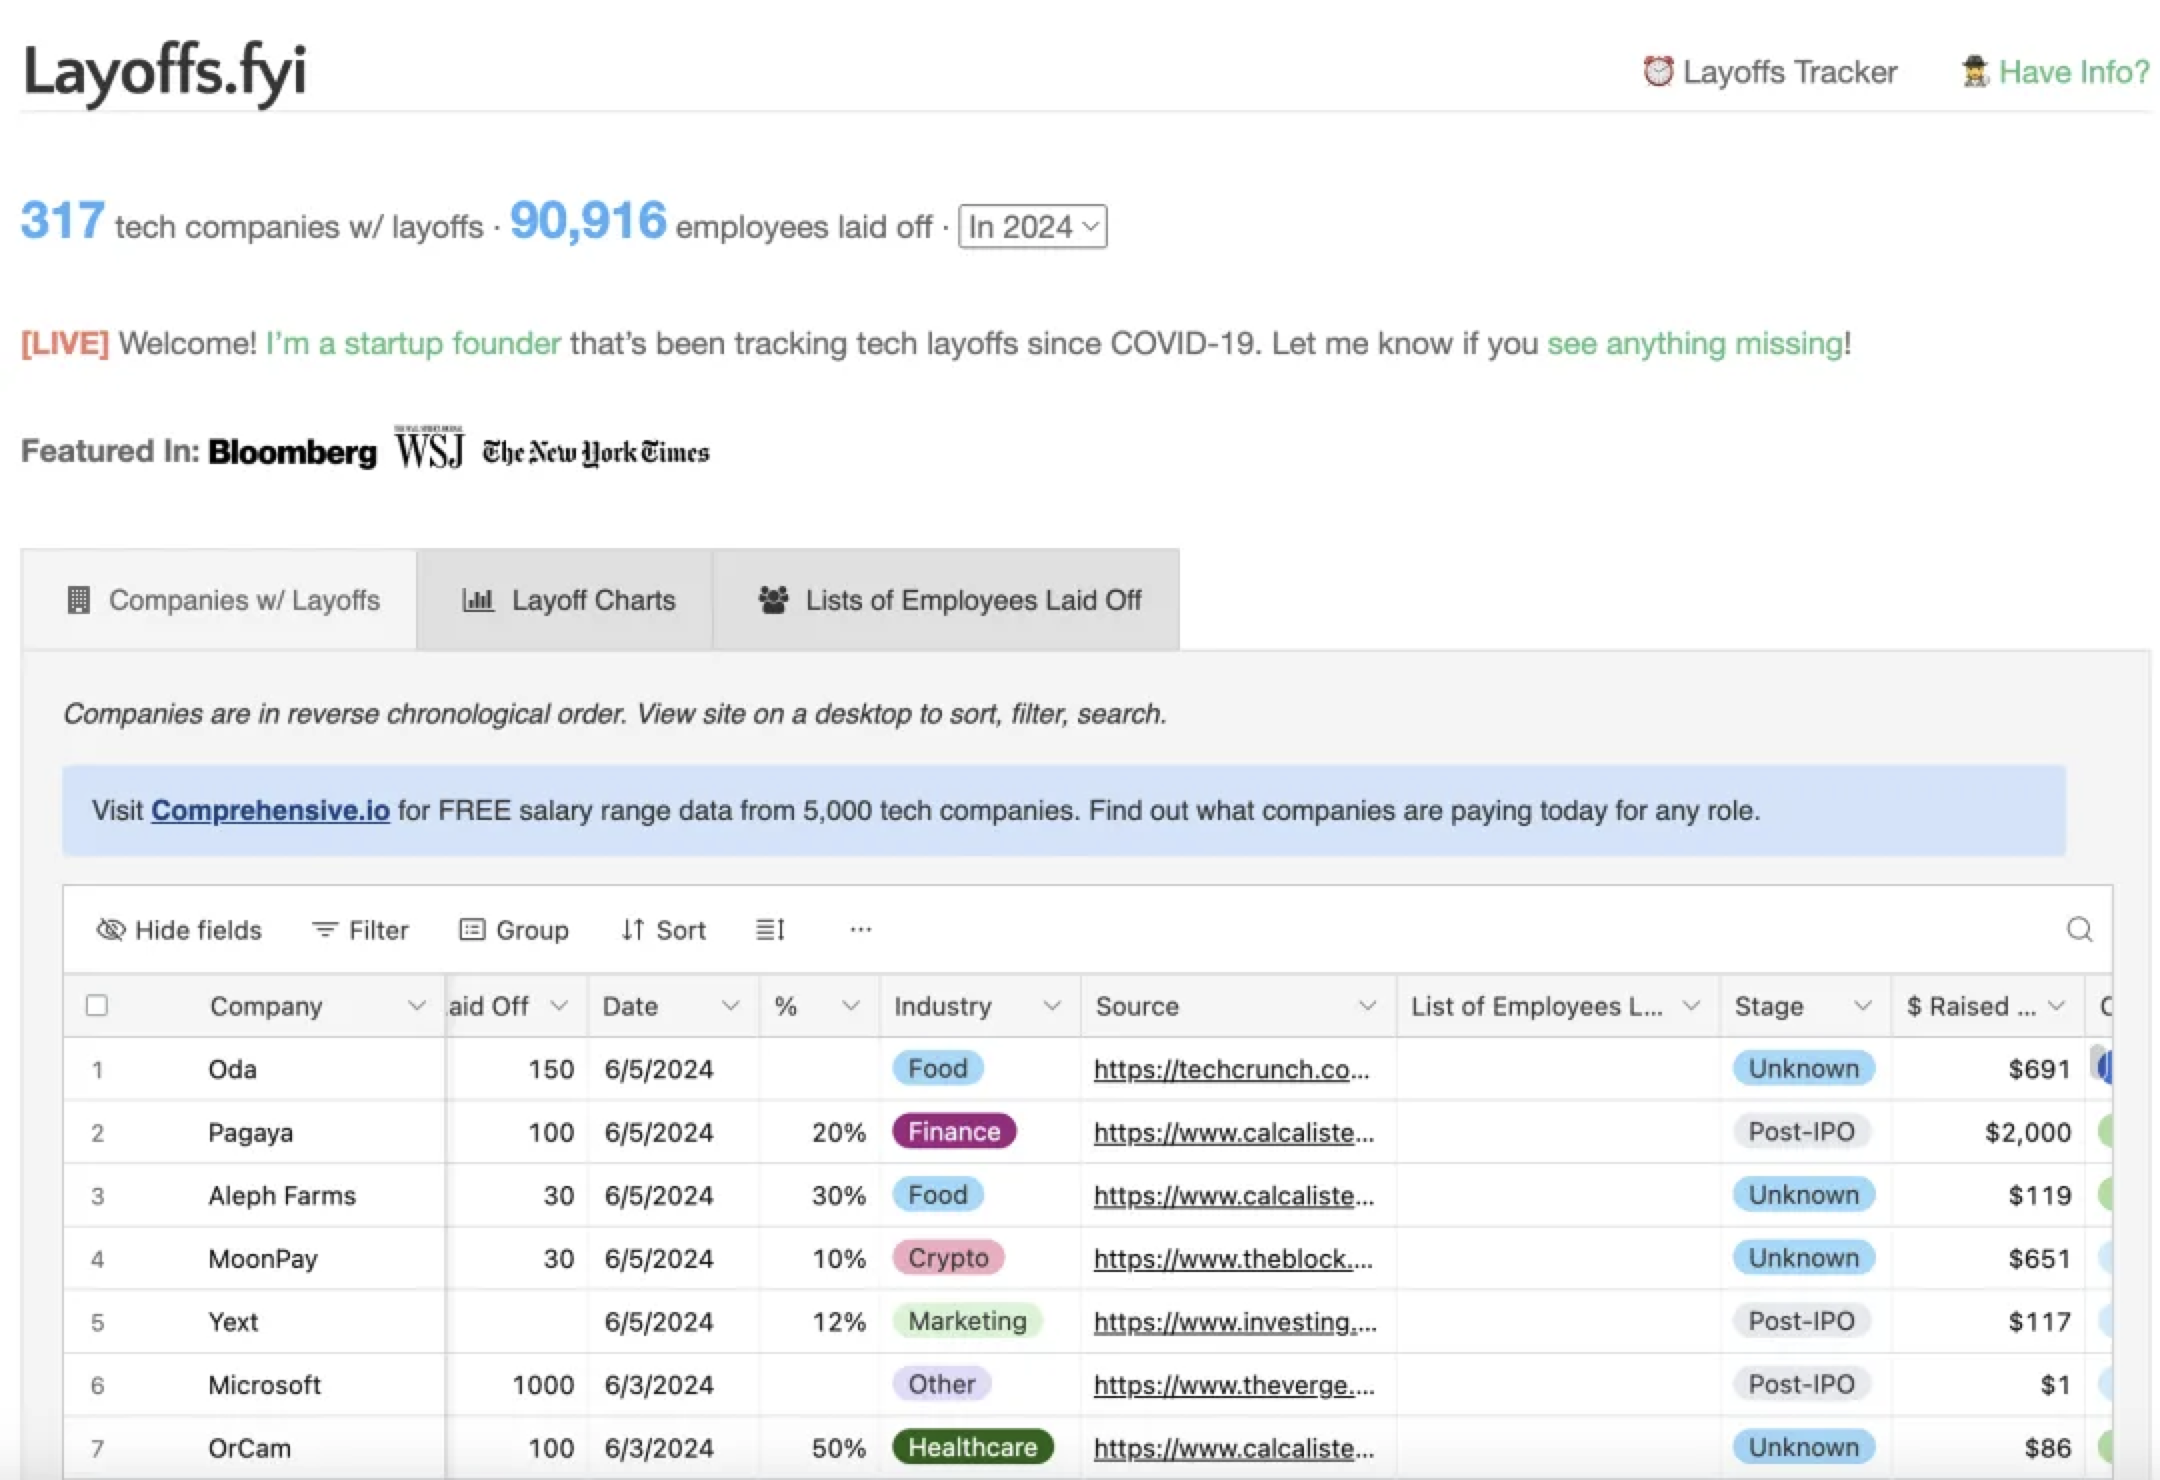Click the 50% cell in OrCam row

tap(820, 1448)
